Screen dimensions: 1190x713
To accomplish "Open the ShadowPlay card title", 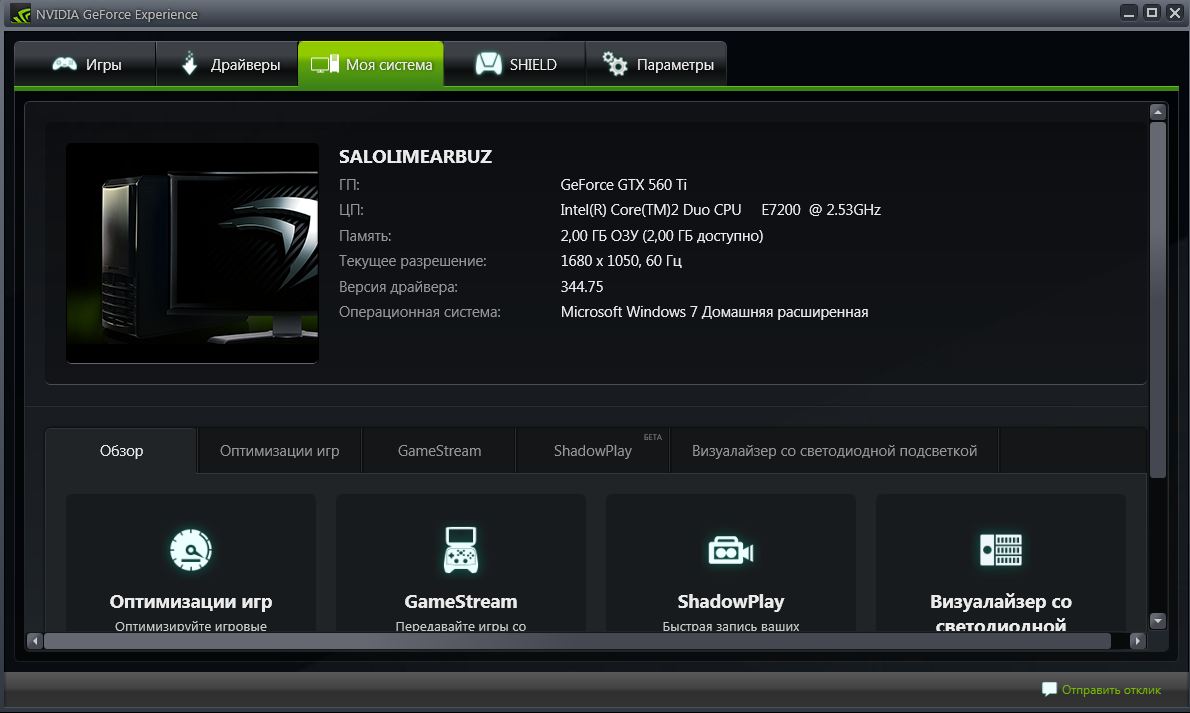I will [730, 601].
